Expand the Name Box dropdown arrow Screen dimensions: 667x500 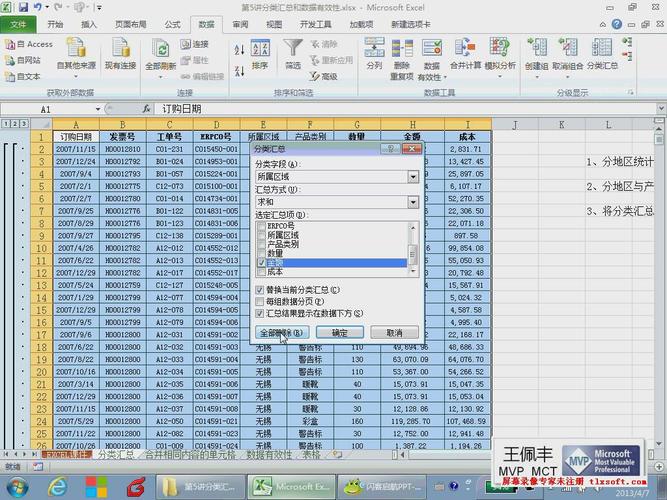click(x=98, y=109)
